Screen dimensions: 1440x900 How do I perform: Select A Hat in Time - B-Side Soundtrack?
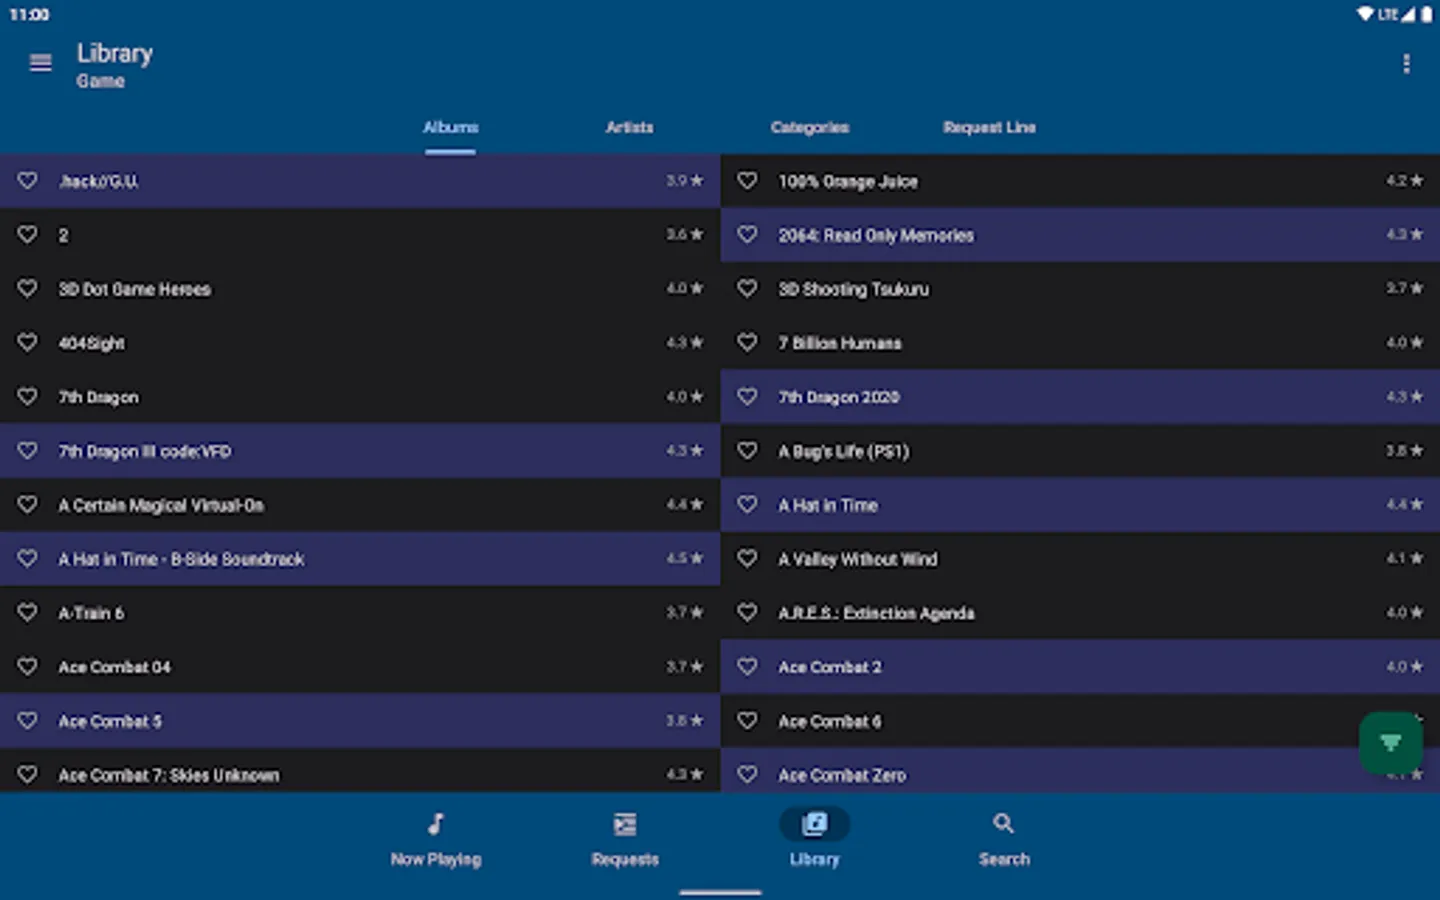pos(181,560)
